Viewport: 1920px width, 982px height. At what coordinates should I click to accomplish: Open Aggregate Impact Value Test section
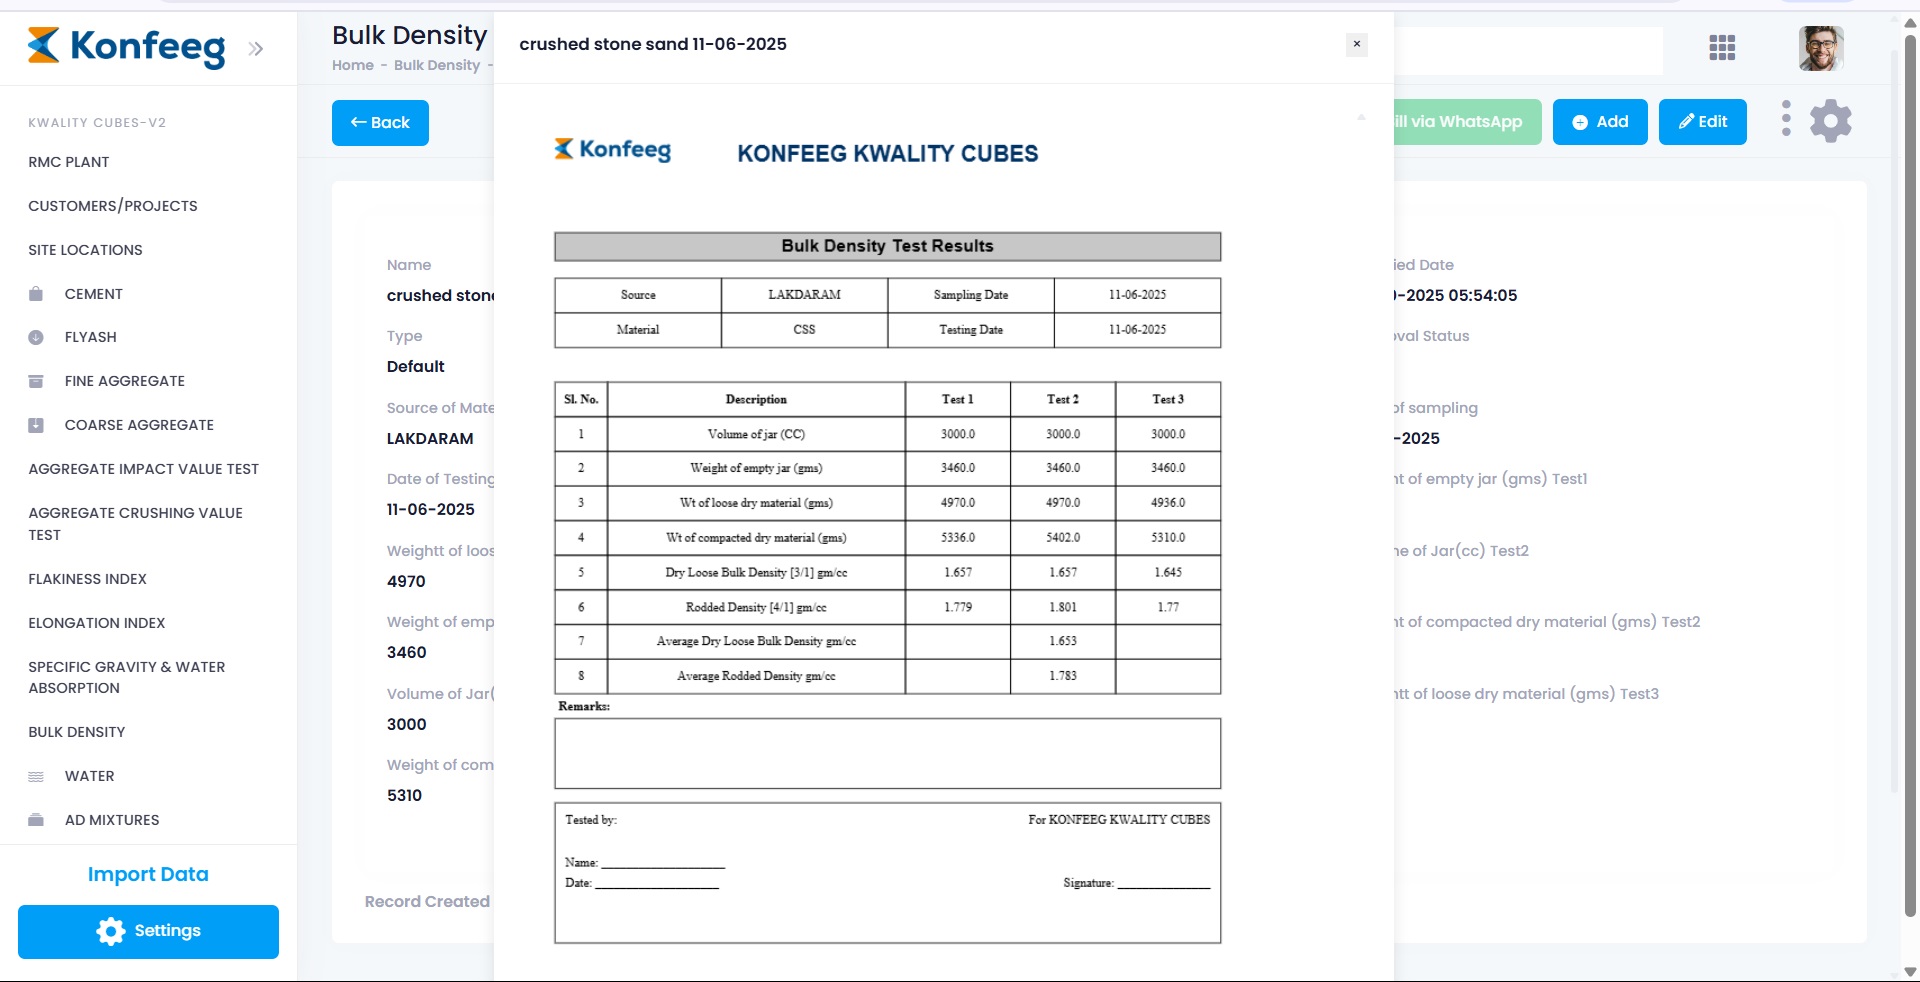point(143,469)
